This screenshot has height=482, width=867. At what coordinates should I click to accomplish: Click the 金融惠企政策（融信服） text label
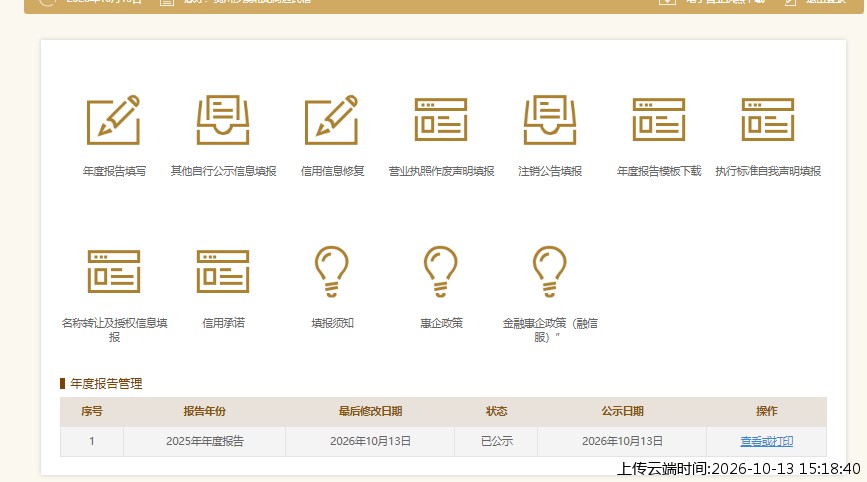pyautogui.click(x=550, y=330)
